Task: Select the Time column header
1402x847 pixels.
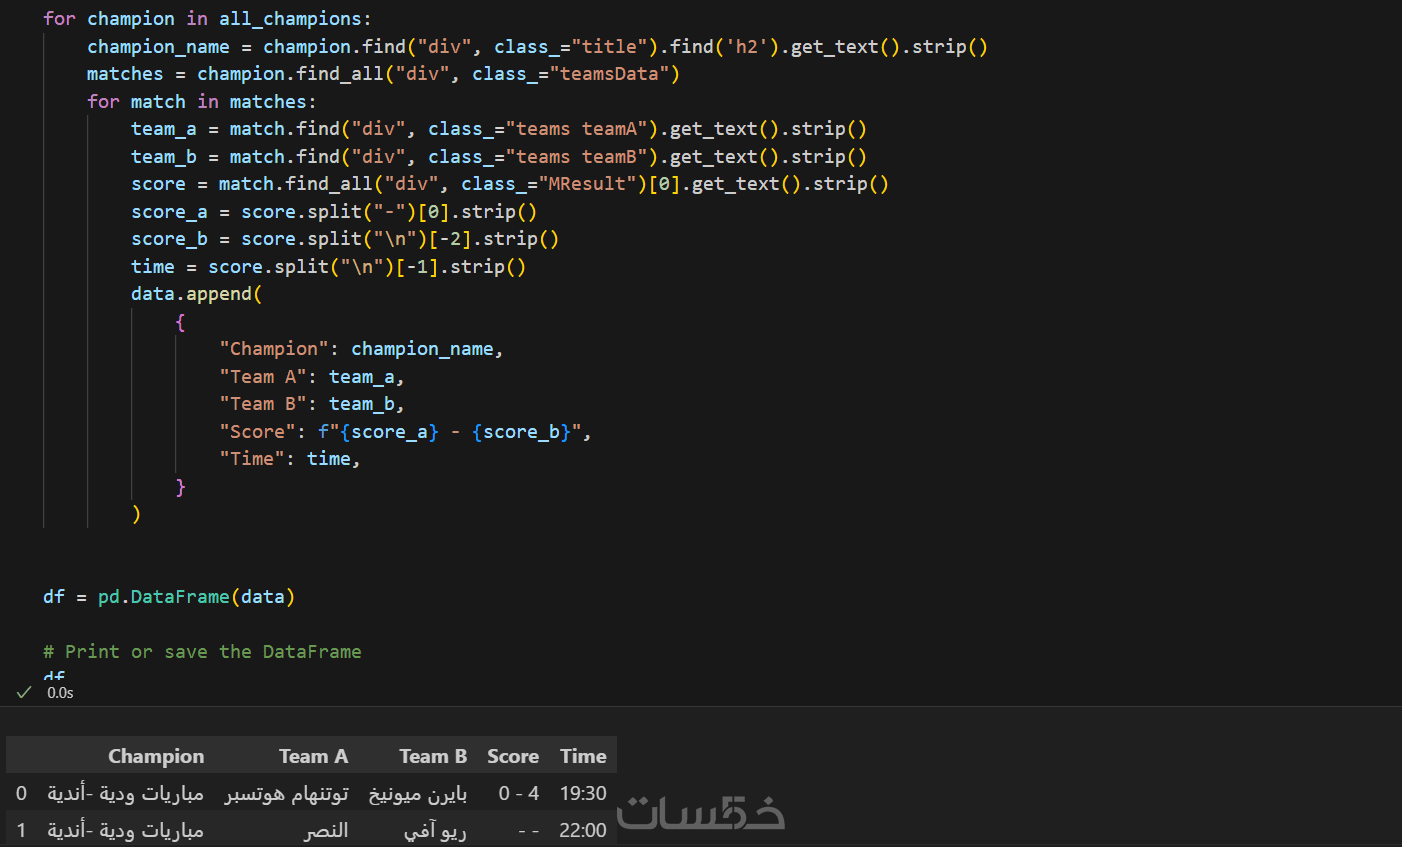Action: point(583,756)
